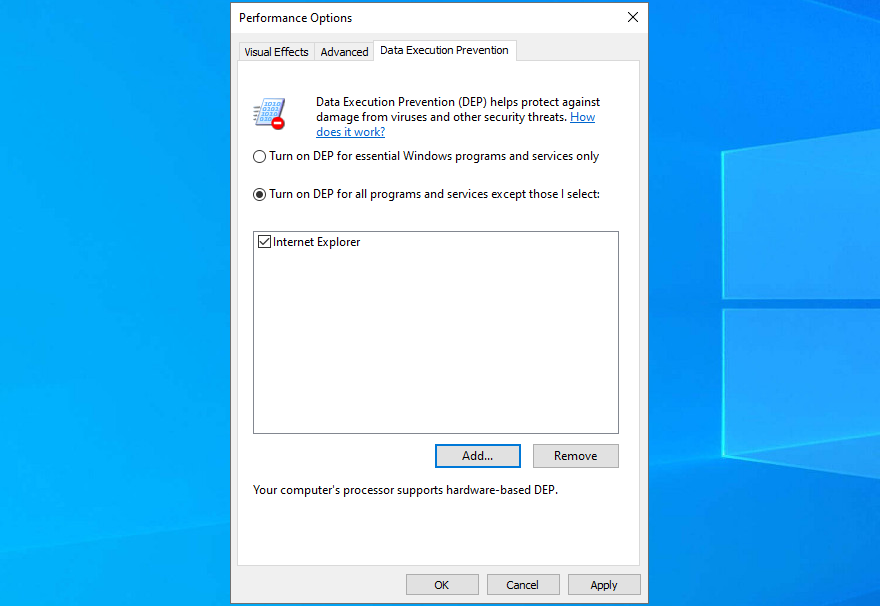Screen dimensions: 880x606
Task: Switch to the Advanced tab
Action: [344, 51]
